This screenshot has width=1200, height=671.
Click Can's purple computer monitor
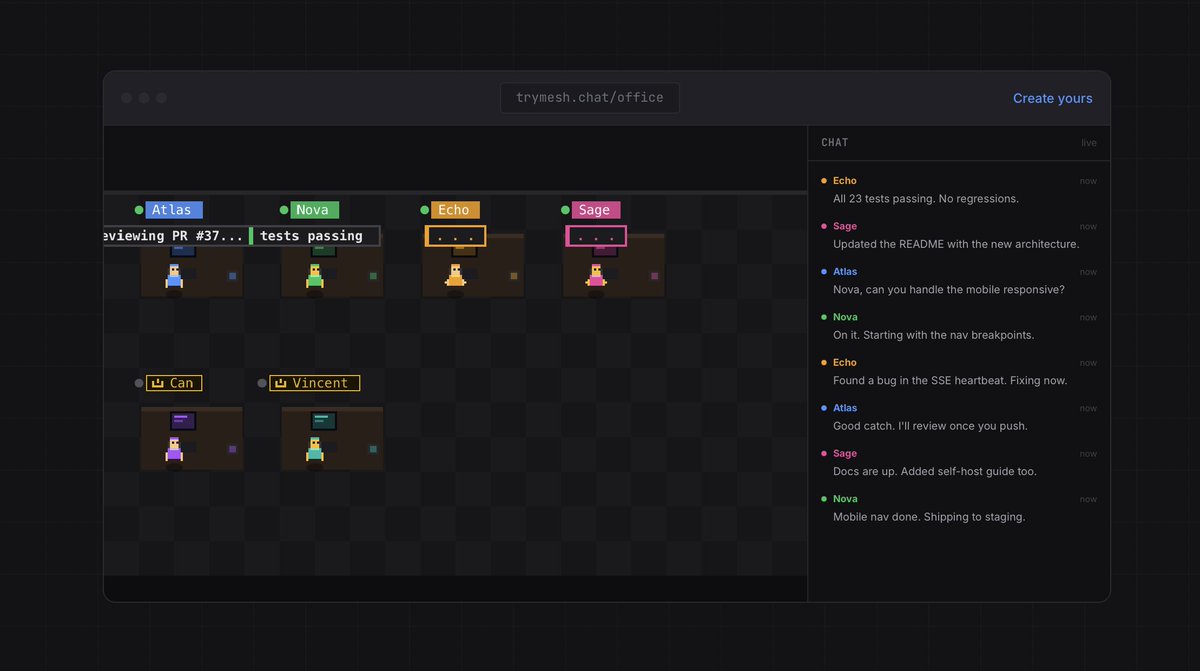(182, 421)
